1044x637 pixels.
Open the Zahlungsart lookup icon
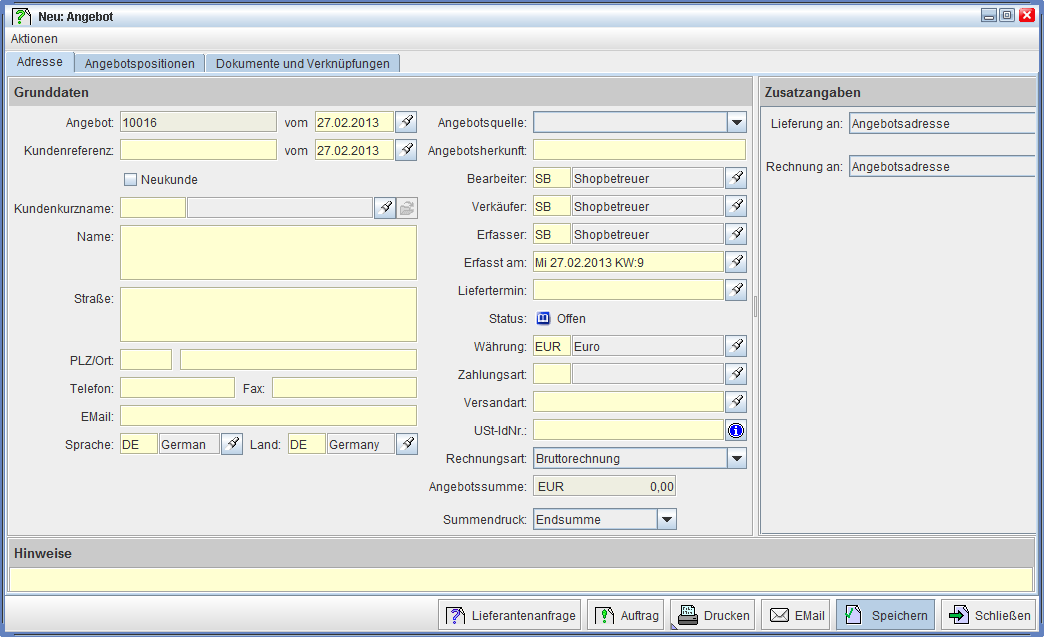tap(736, 374)
